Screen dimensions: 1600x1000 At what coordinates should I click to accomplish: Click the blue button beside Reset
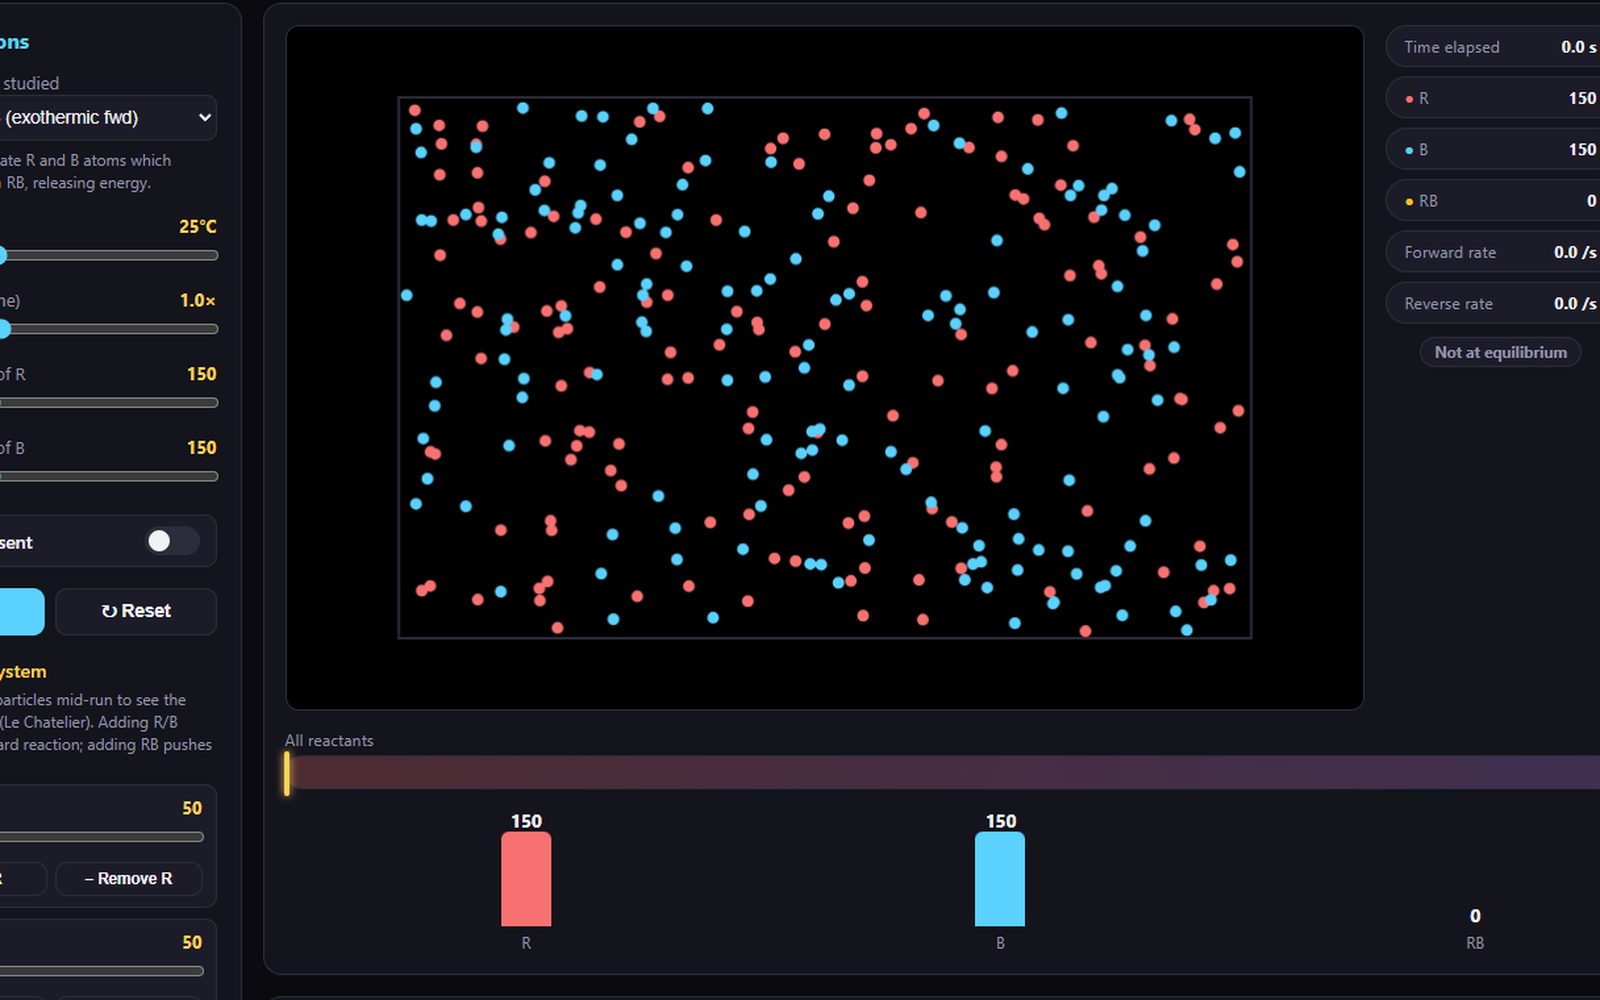point(22,611)
